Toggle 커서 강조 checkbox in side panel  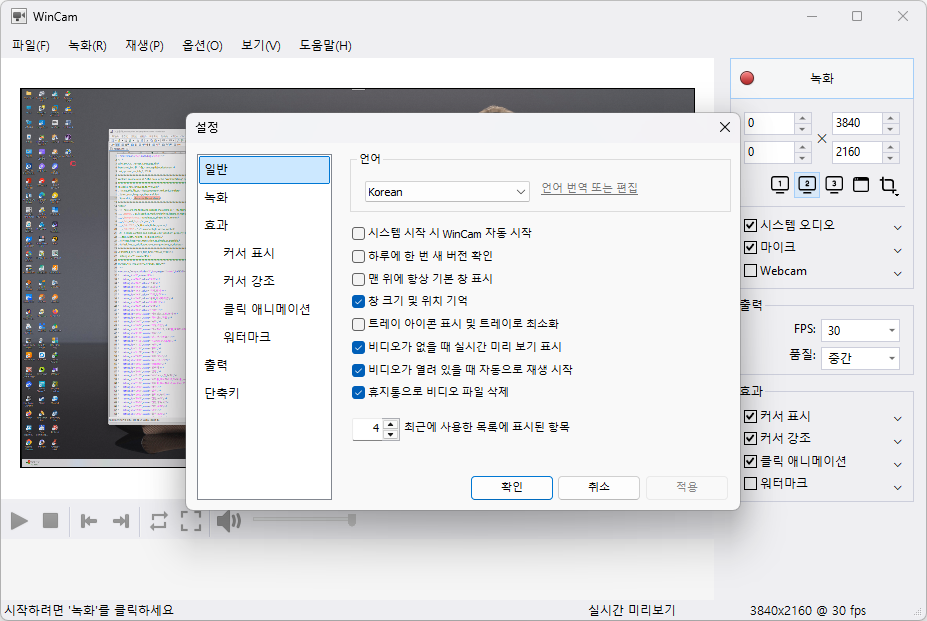pos(750,438)
